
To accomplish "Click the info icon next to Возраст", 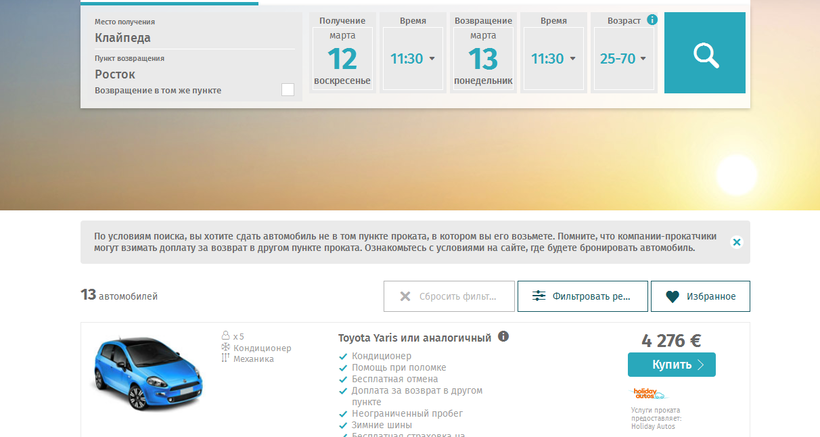I will pos(652,20).
